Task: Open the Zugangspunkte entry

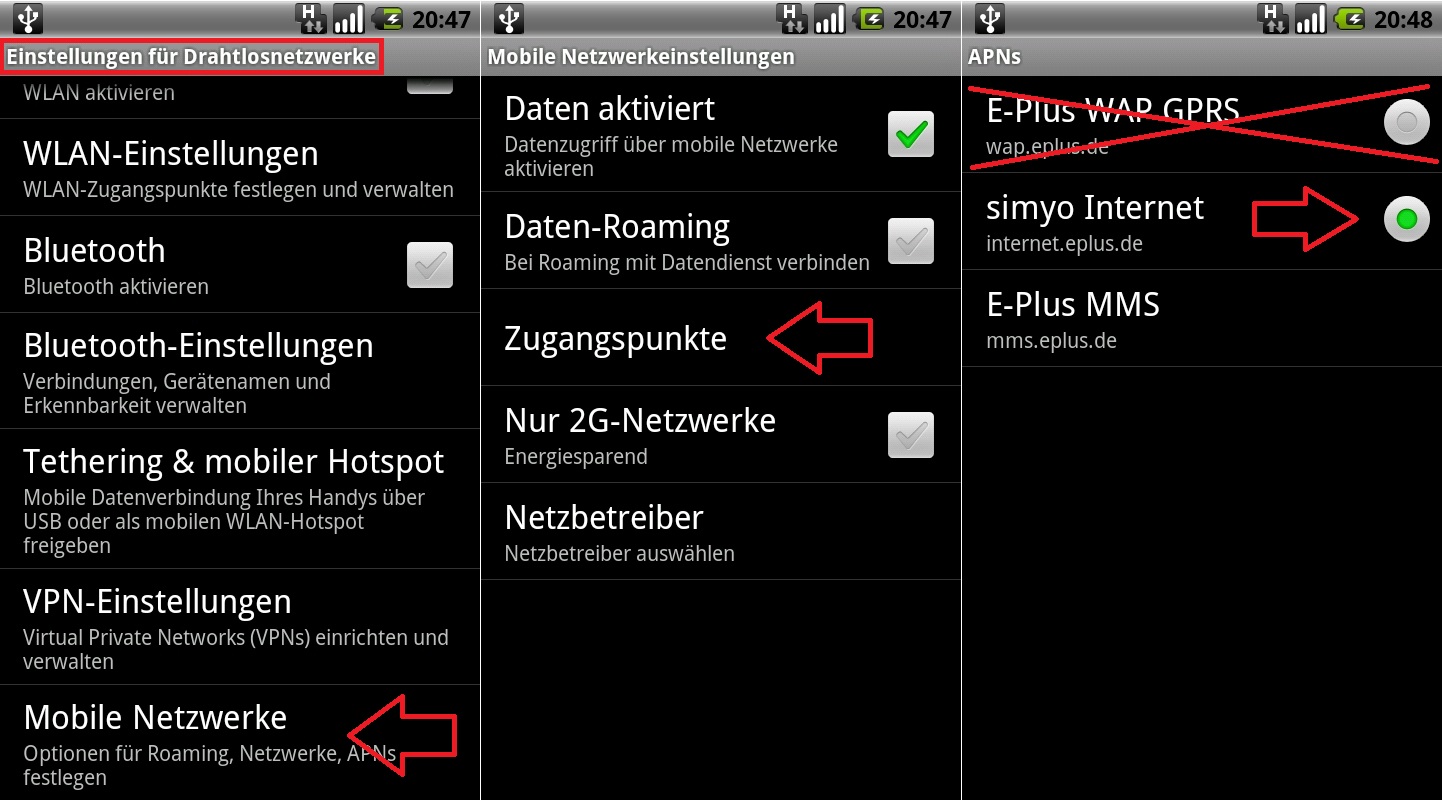Action: [721, 338]
